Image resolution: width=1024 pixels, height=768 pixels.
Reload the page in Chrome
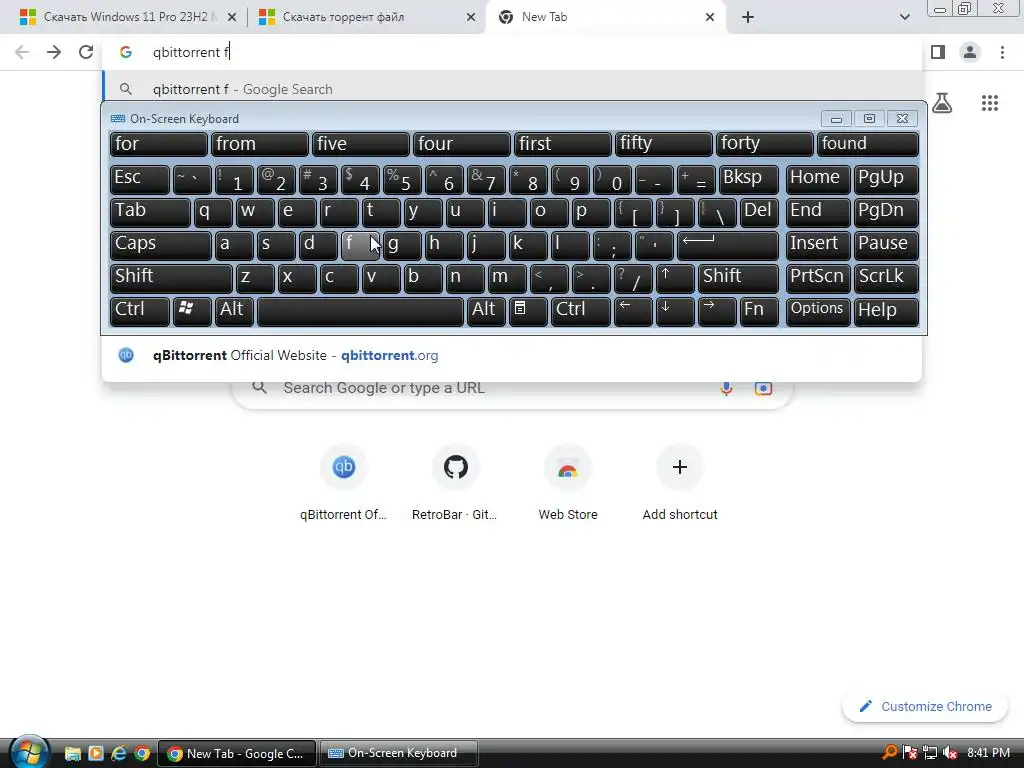pyautogui.click(x=86, y=52)
